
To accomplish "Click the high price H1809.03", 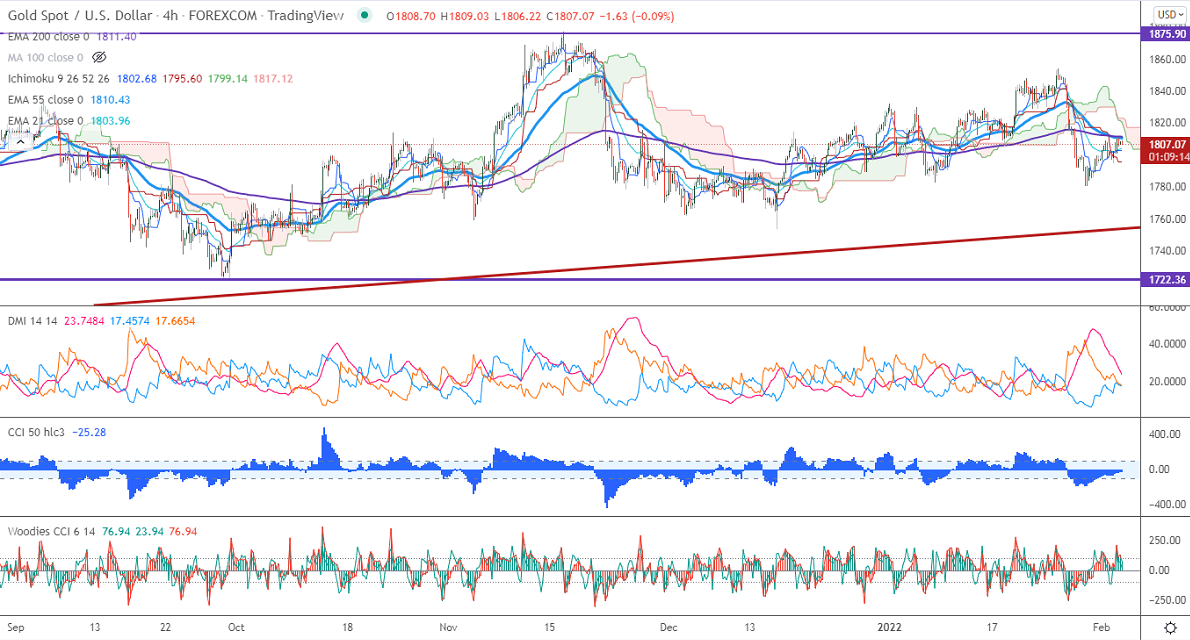I will pyautogui.click(x=464, y=16).
